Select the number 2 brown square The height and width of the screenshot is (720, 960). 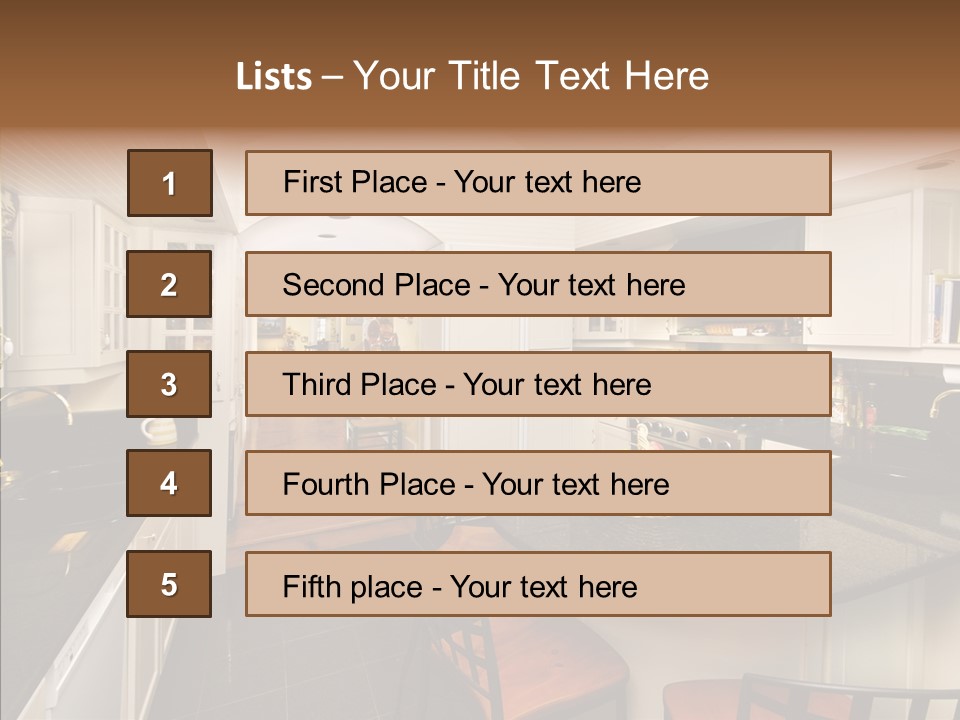point(169,284)
